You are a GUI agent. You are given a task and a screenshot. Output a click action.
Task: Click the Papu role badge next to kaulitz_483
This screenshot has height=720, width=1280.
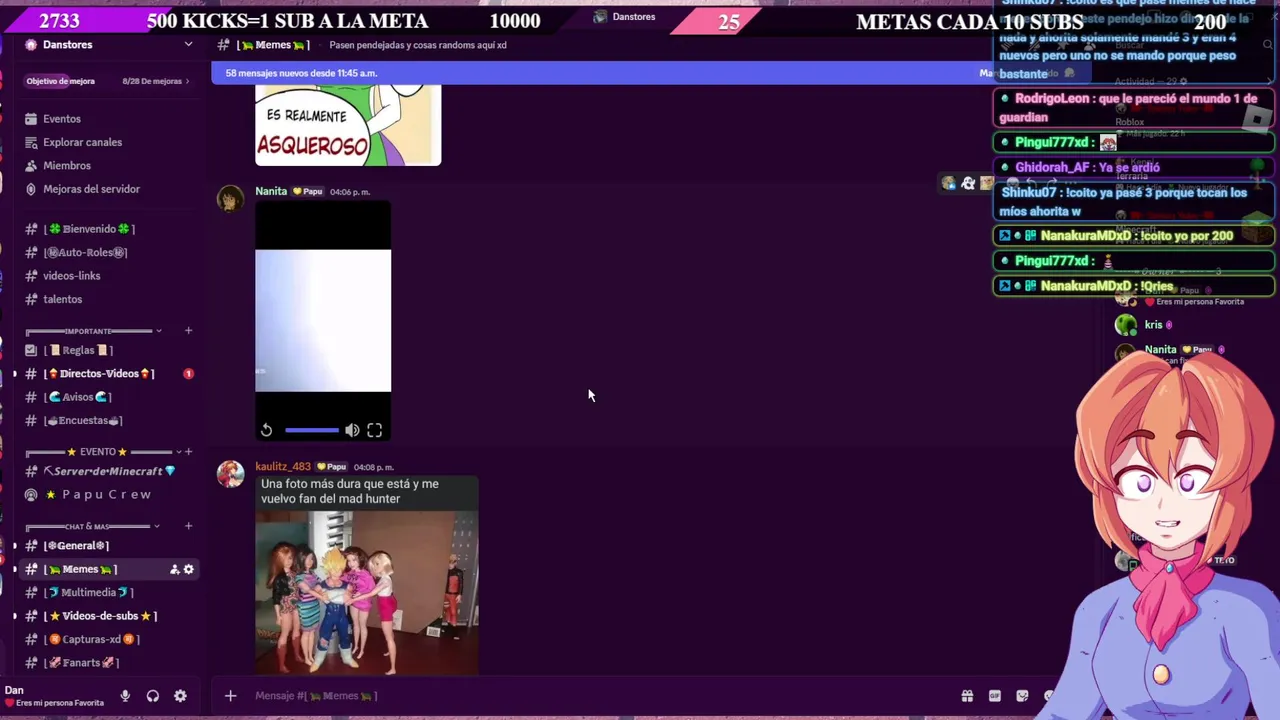(331, 467)
